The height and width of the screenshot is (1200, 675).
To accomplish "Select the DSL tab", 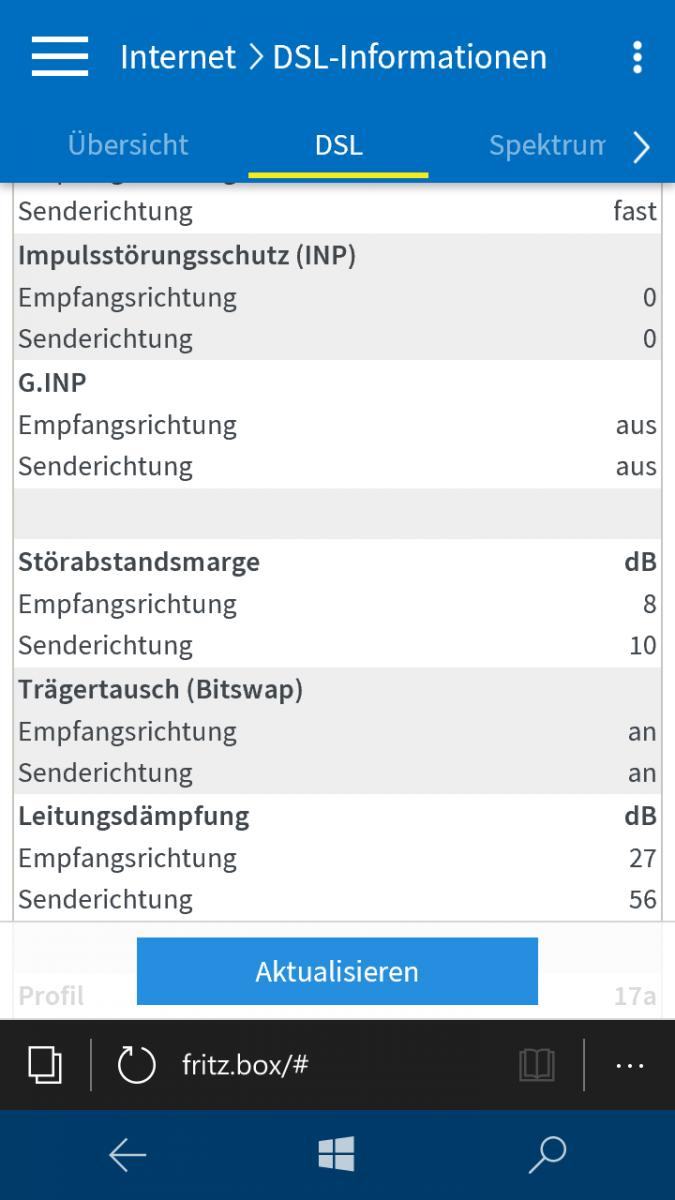I will coord(338,145).
